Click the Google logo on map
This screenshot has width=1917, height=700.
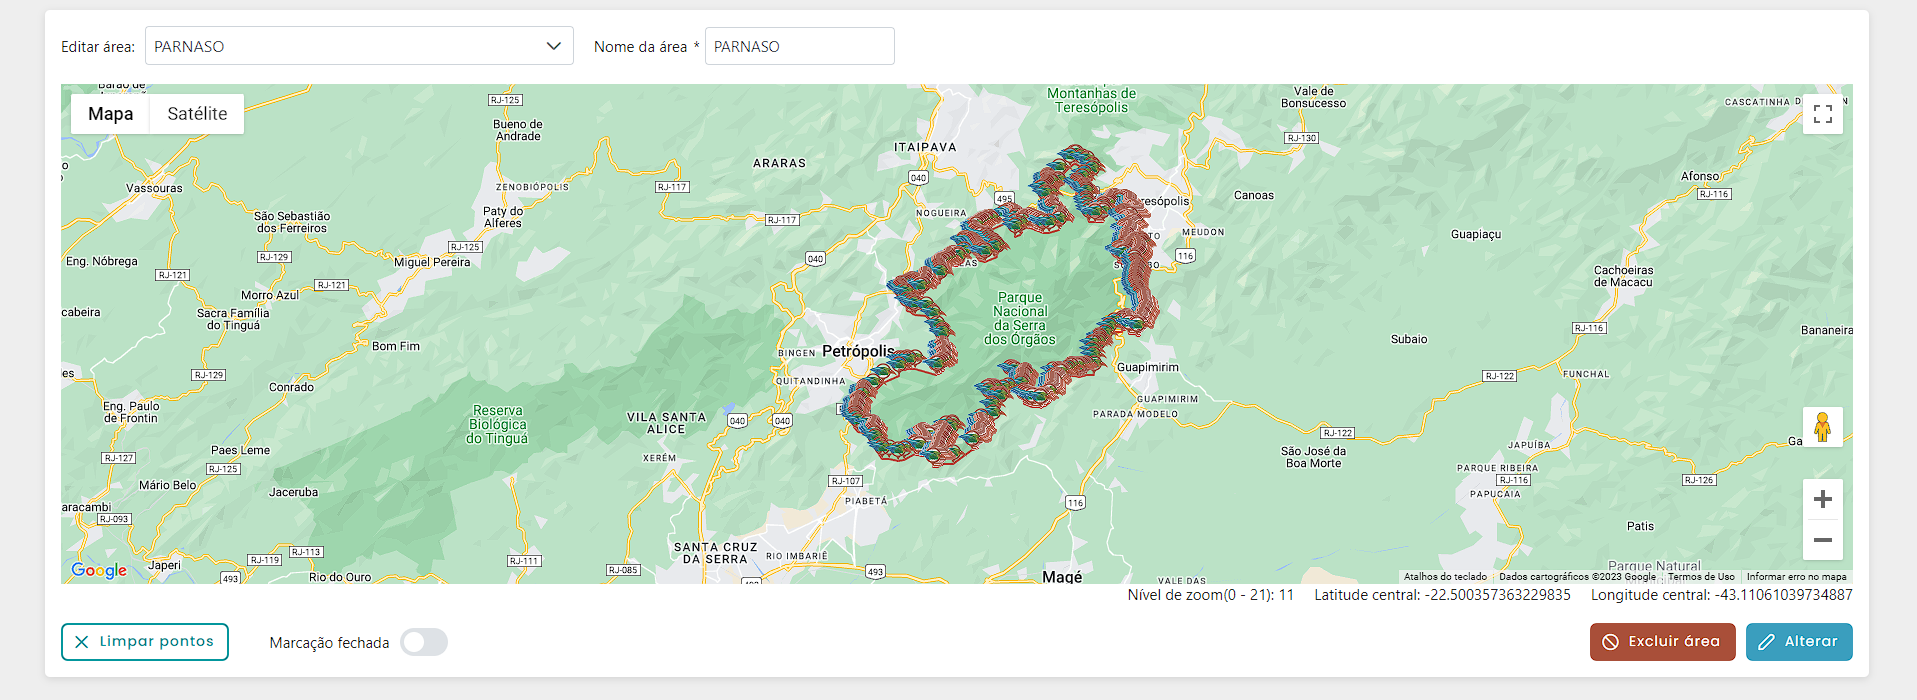pos(99,570)
